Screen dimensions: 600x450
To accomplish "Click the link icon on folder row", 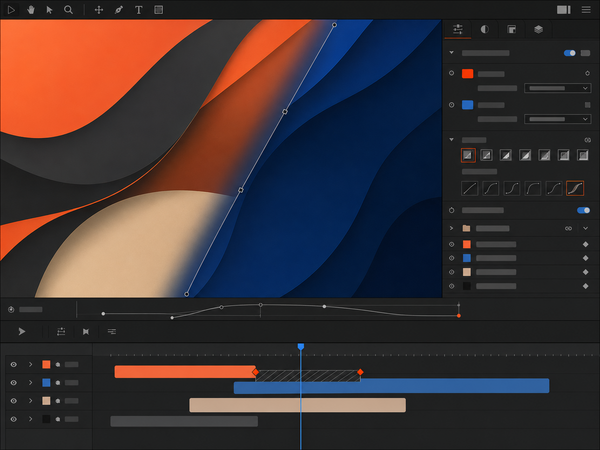I will (x=568, y=228).
